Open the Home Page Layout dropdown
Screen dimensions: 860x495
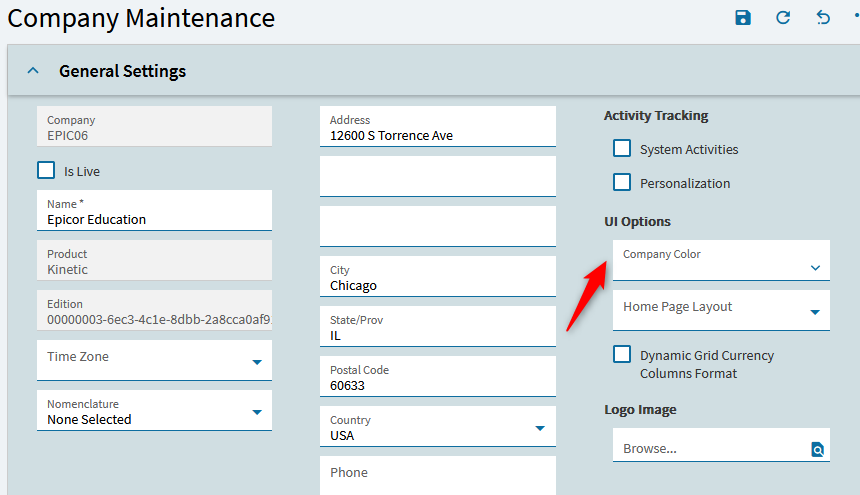coord(815,312)
